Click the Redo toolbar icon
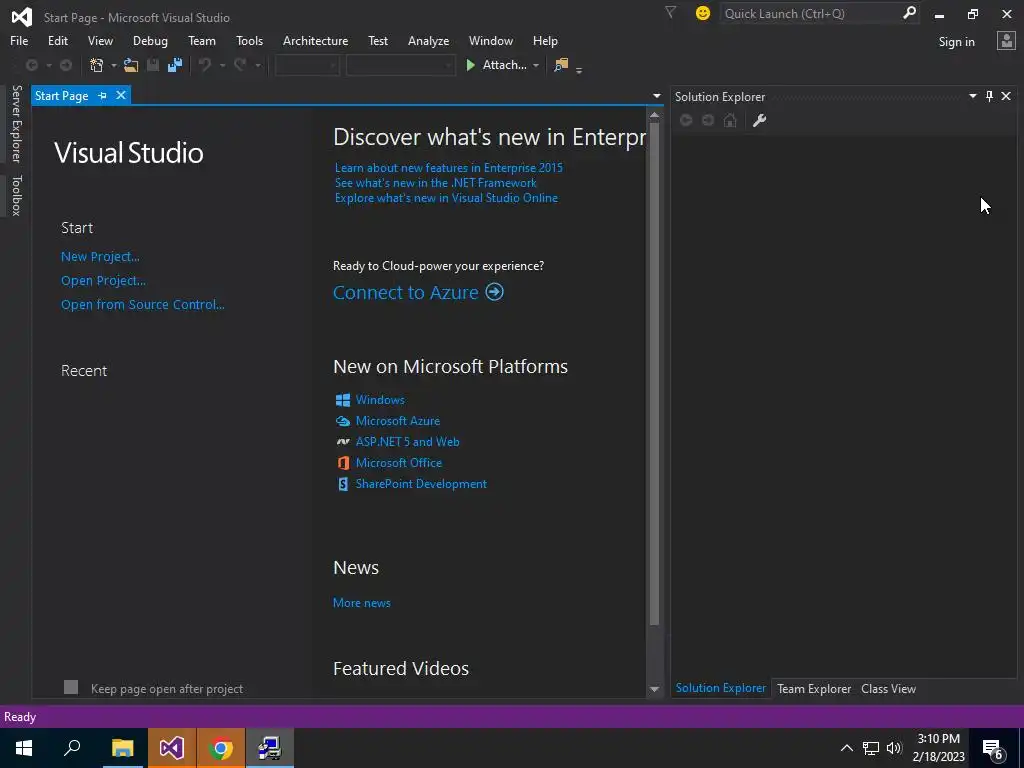Image resolution: width=1024 pixels, height=768 pixels. (x=240, y=65)
